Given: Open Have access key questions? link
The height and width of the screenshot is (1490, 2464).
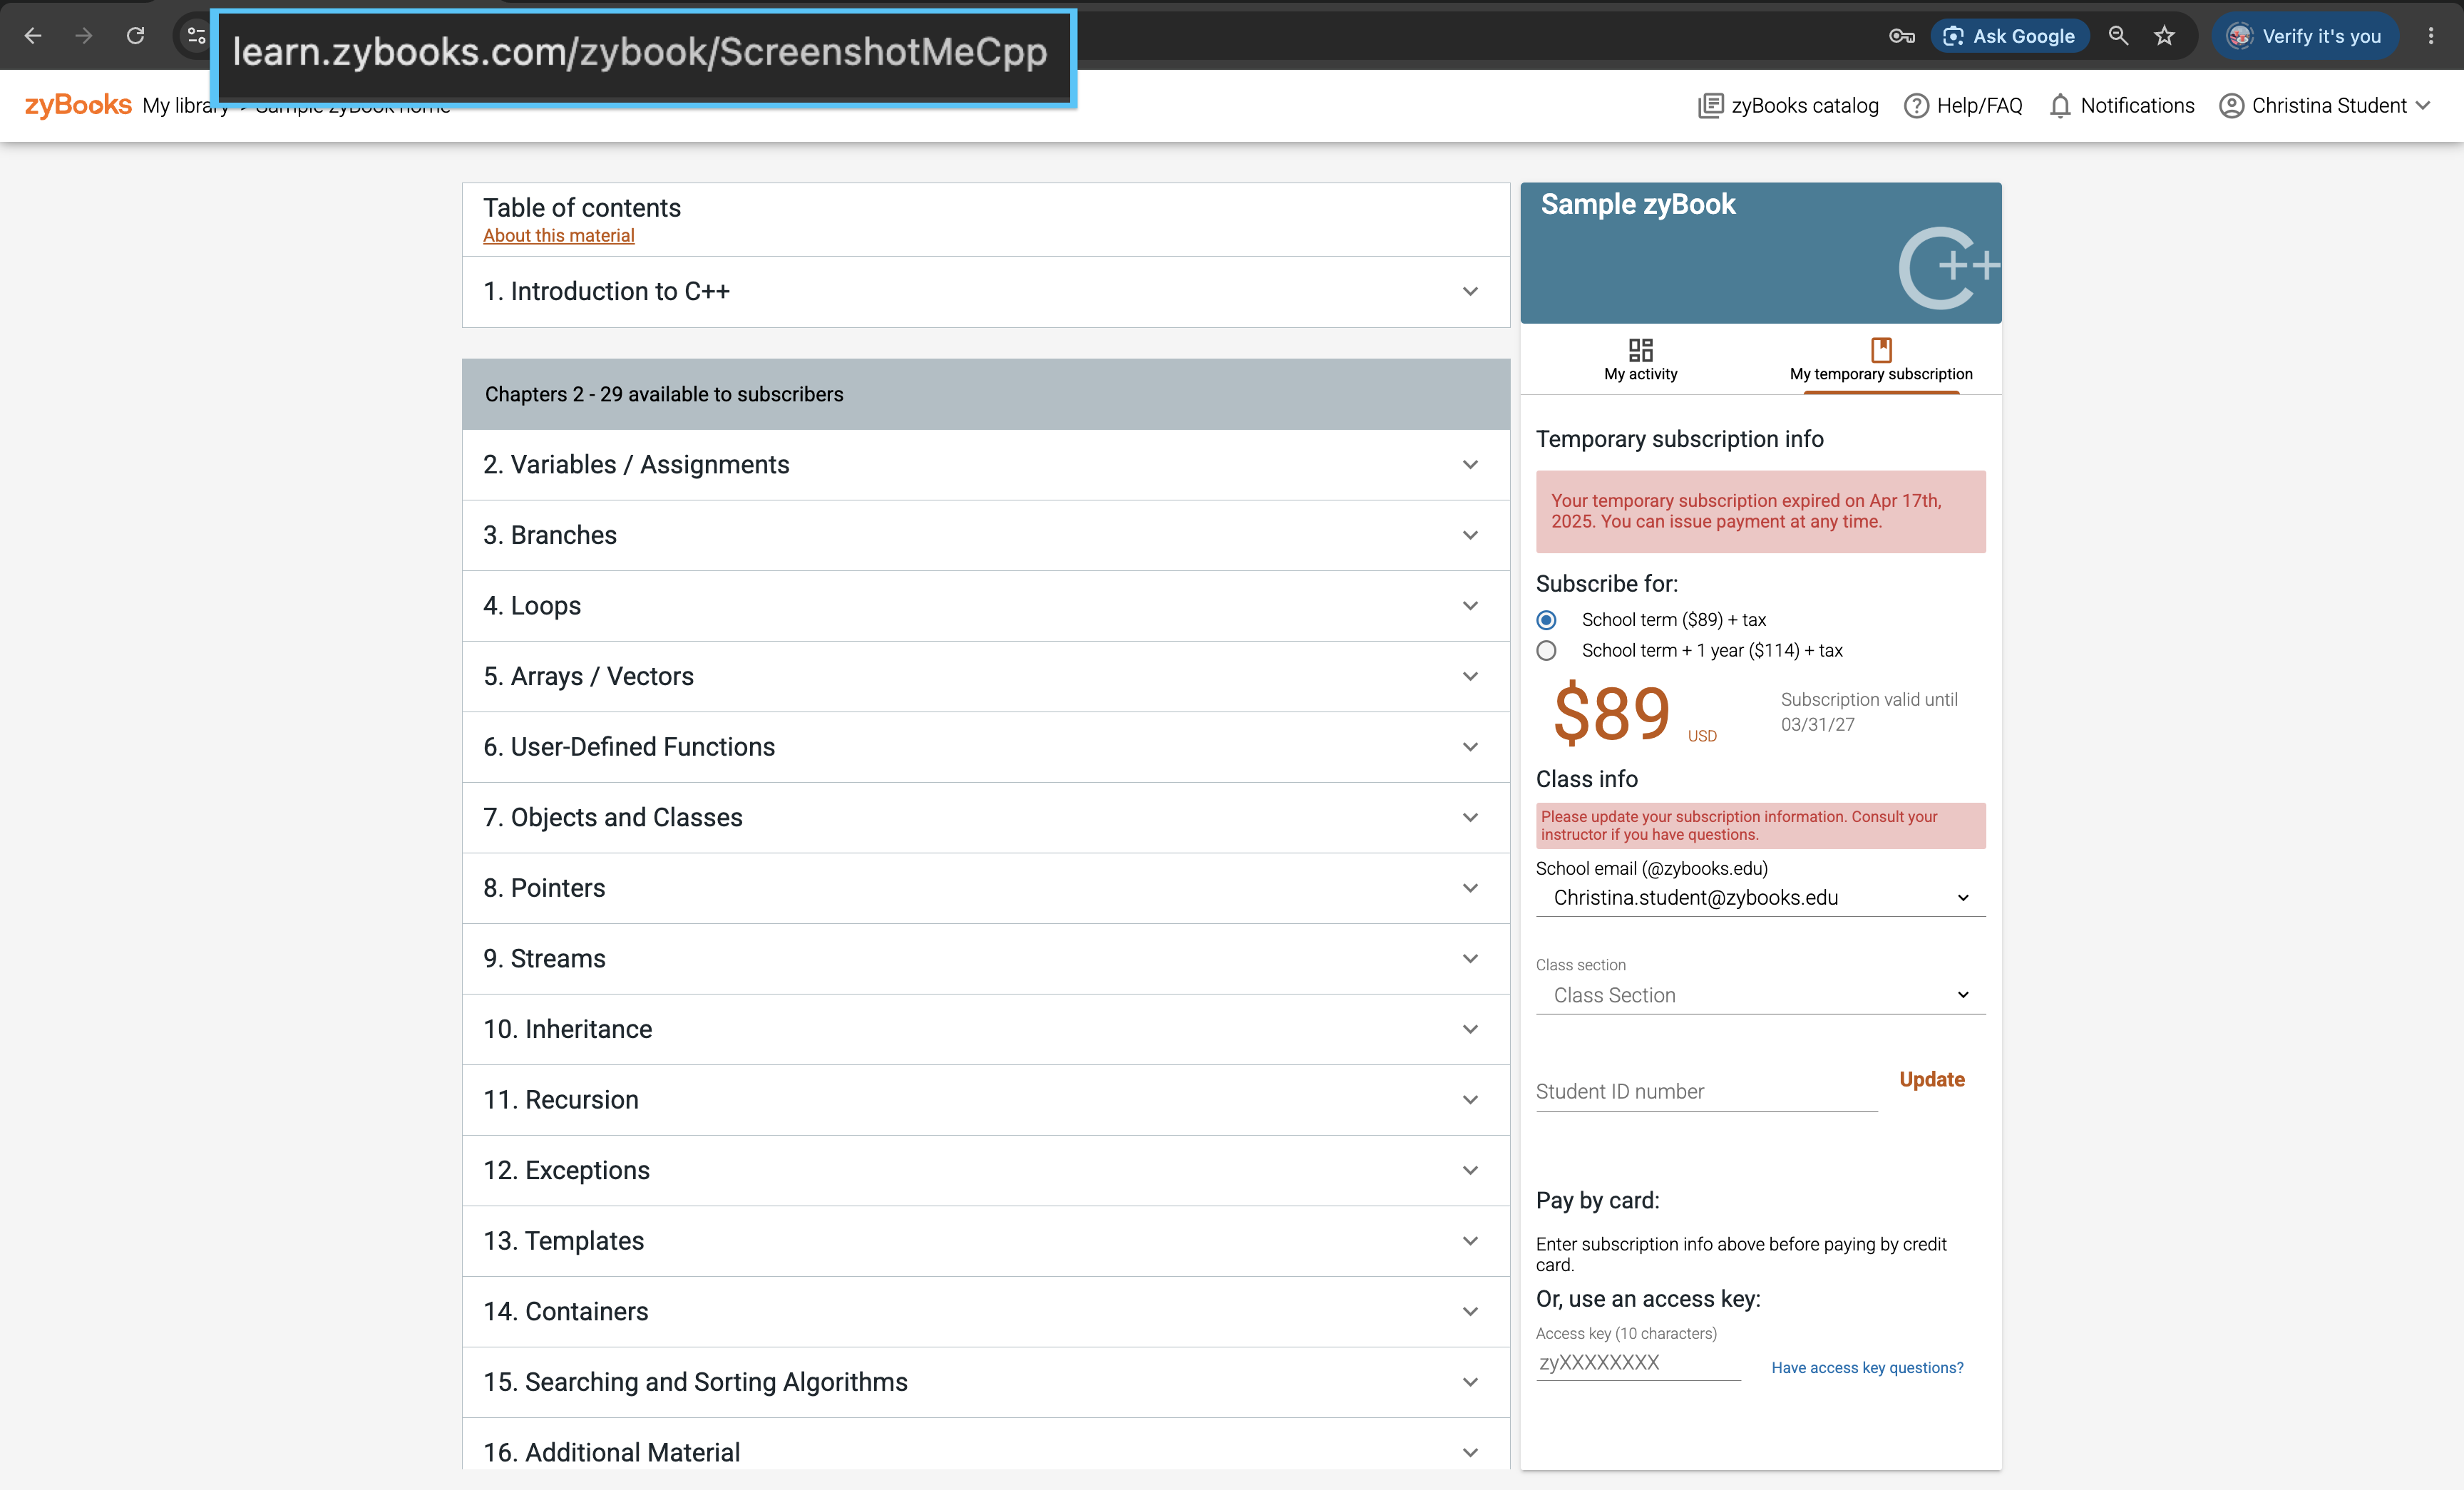Looking at the screenshot, I should tap(1867, 1368).
